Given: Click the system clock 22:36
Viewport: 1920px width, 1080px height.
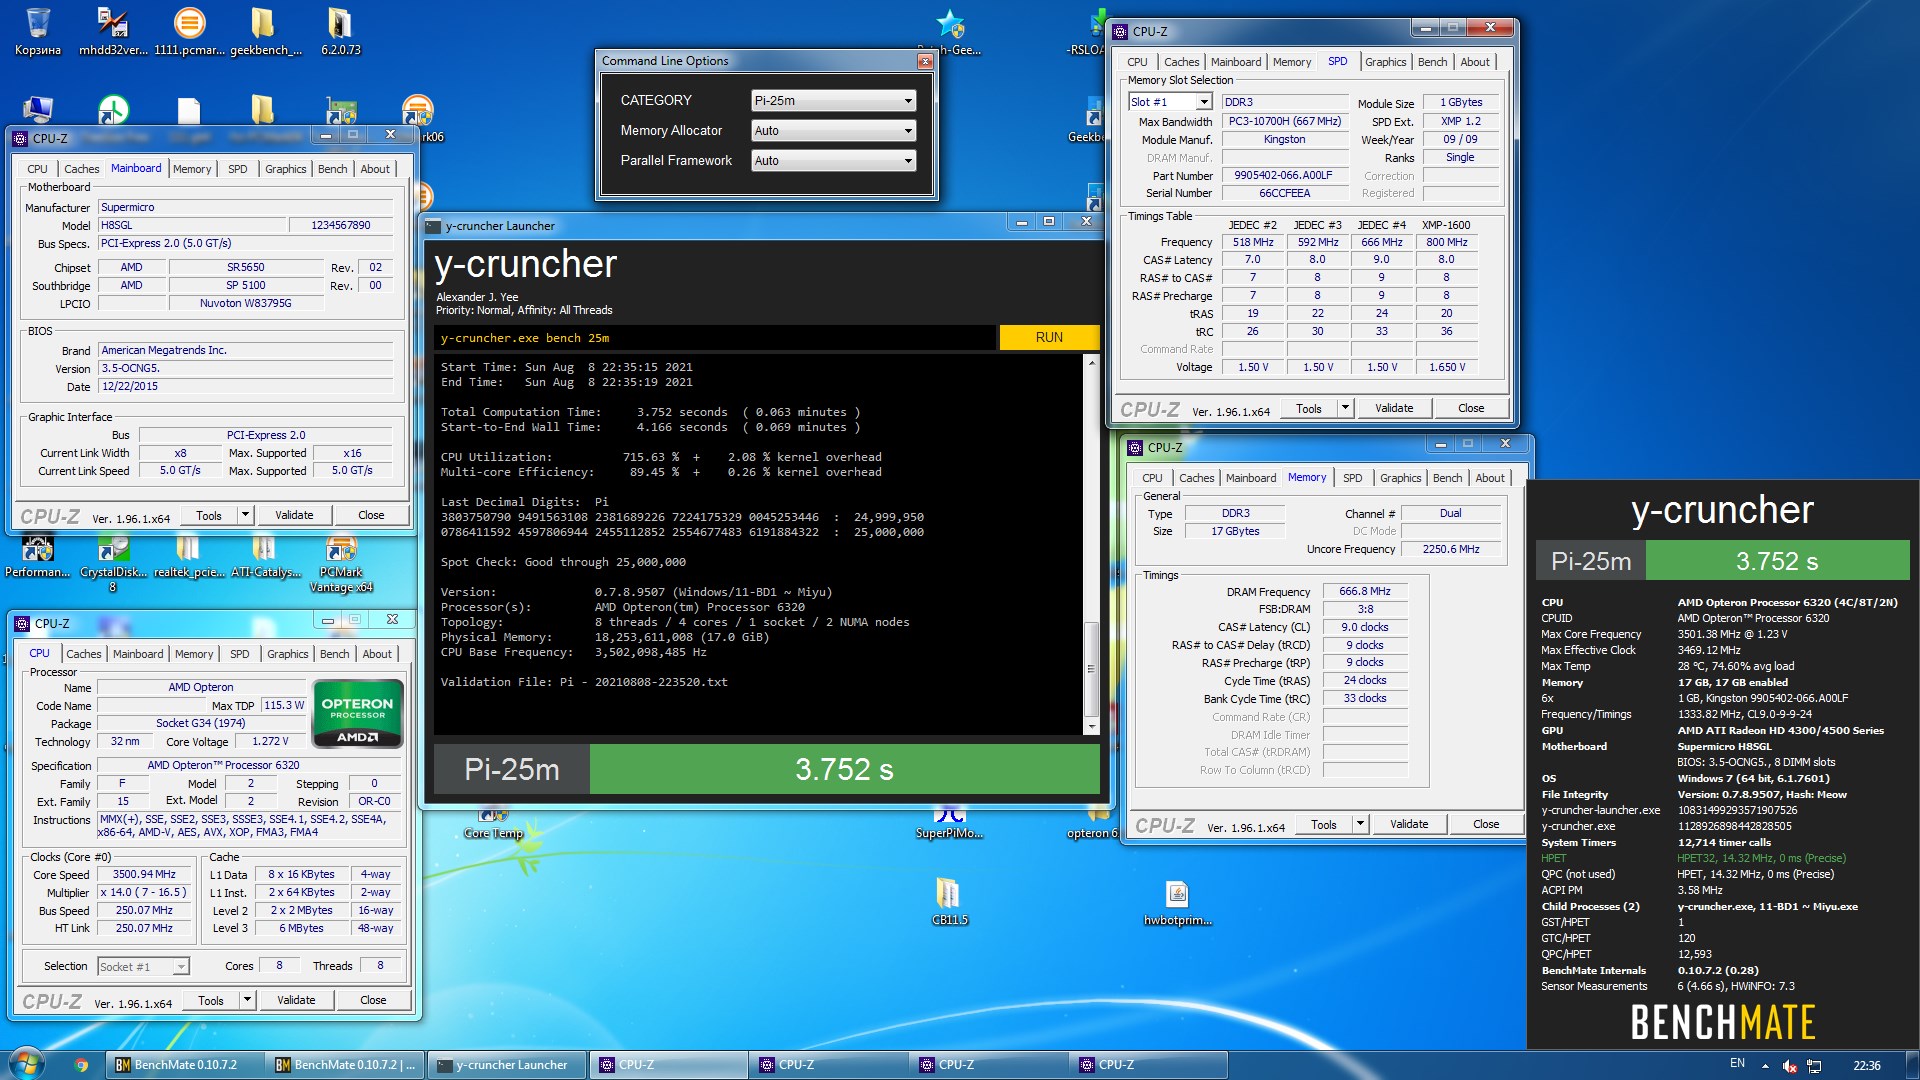Looking at the screenshot, I should click(1866, 1066).
